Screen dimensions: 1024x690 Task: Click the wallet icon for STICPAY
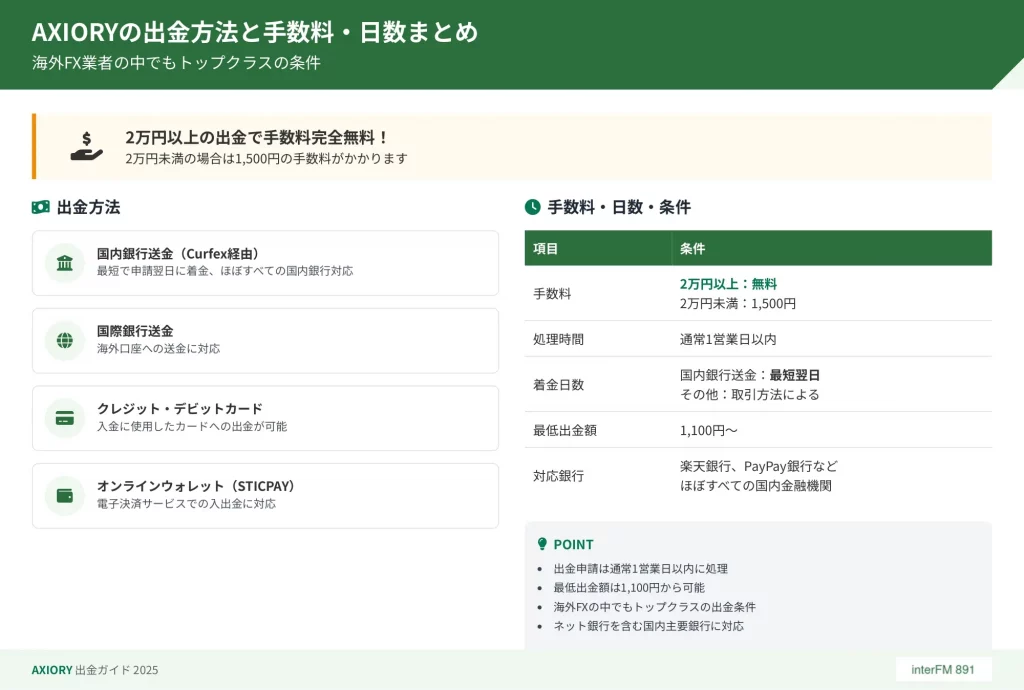click(65, 495)
